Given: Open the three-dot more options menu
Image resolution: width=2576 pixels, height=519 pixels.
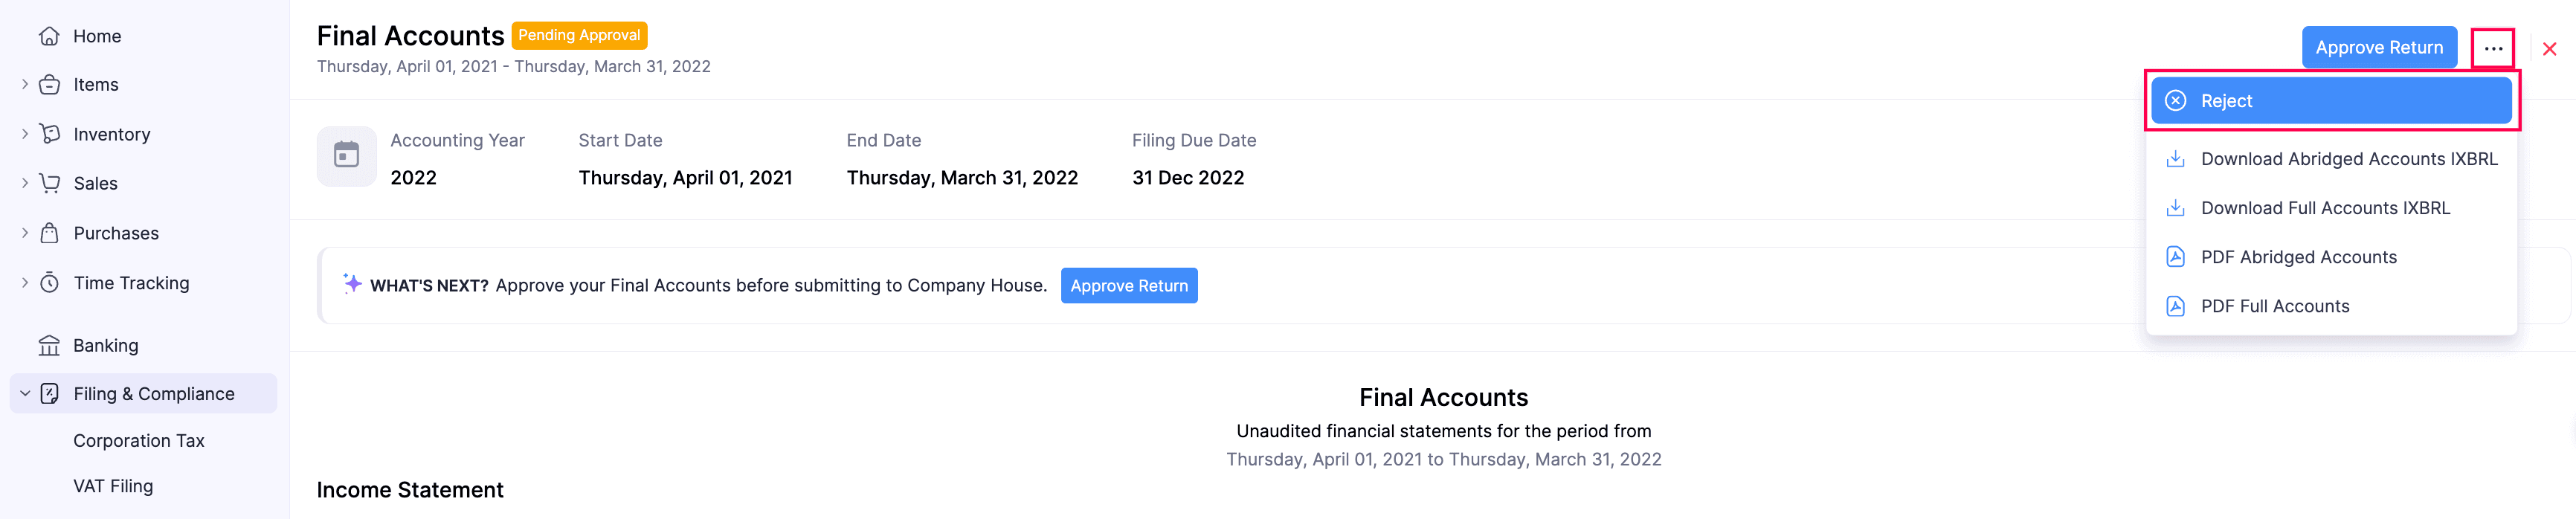Looking at the screenshot, I should click(2492, 49).
